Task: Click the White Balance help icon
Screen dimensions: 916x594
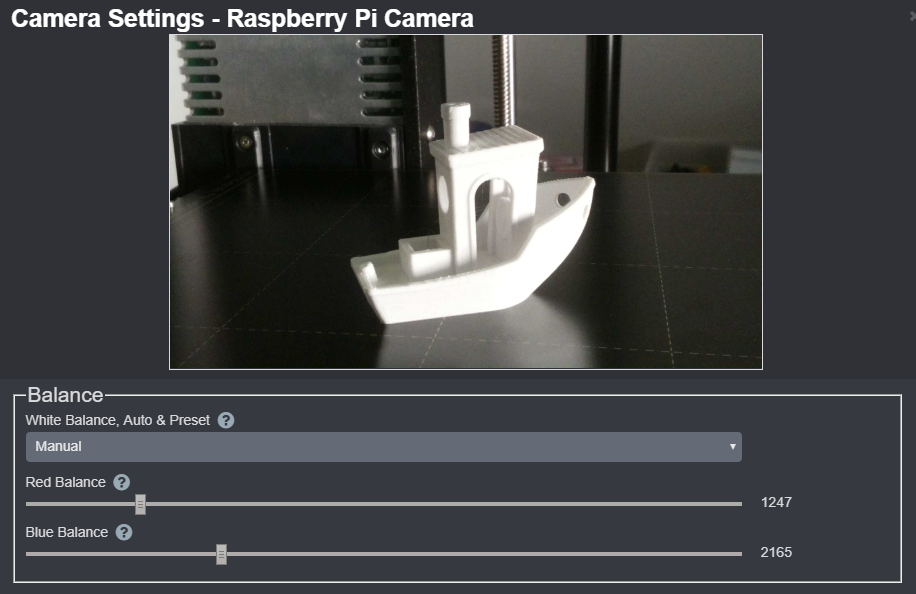Action: tap(226, 420)
